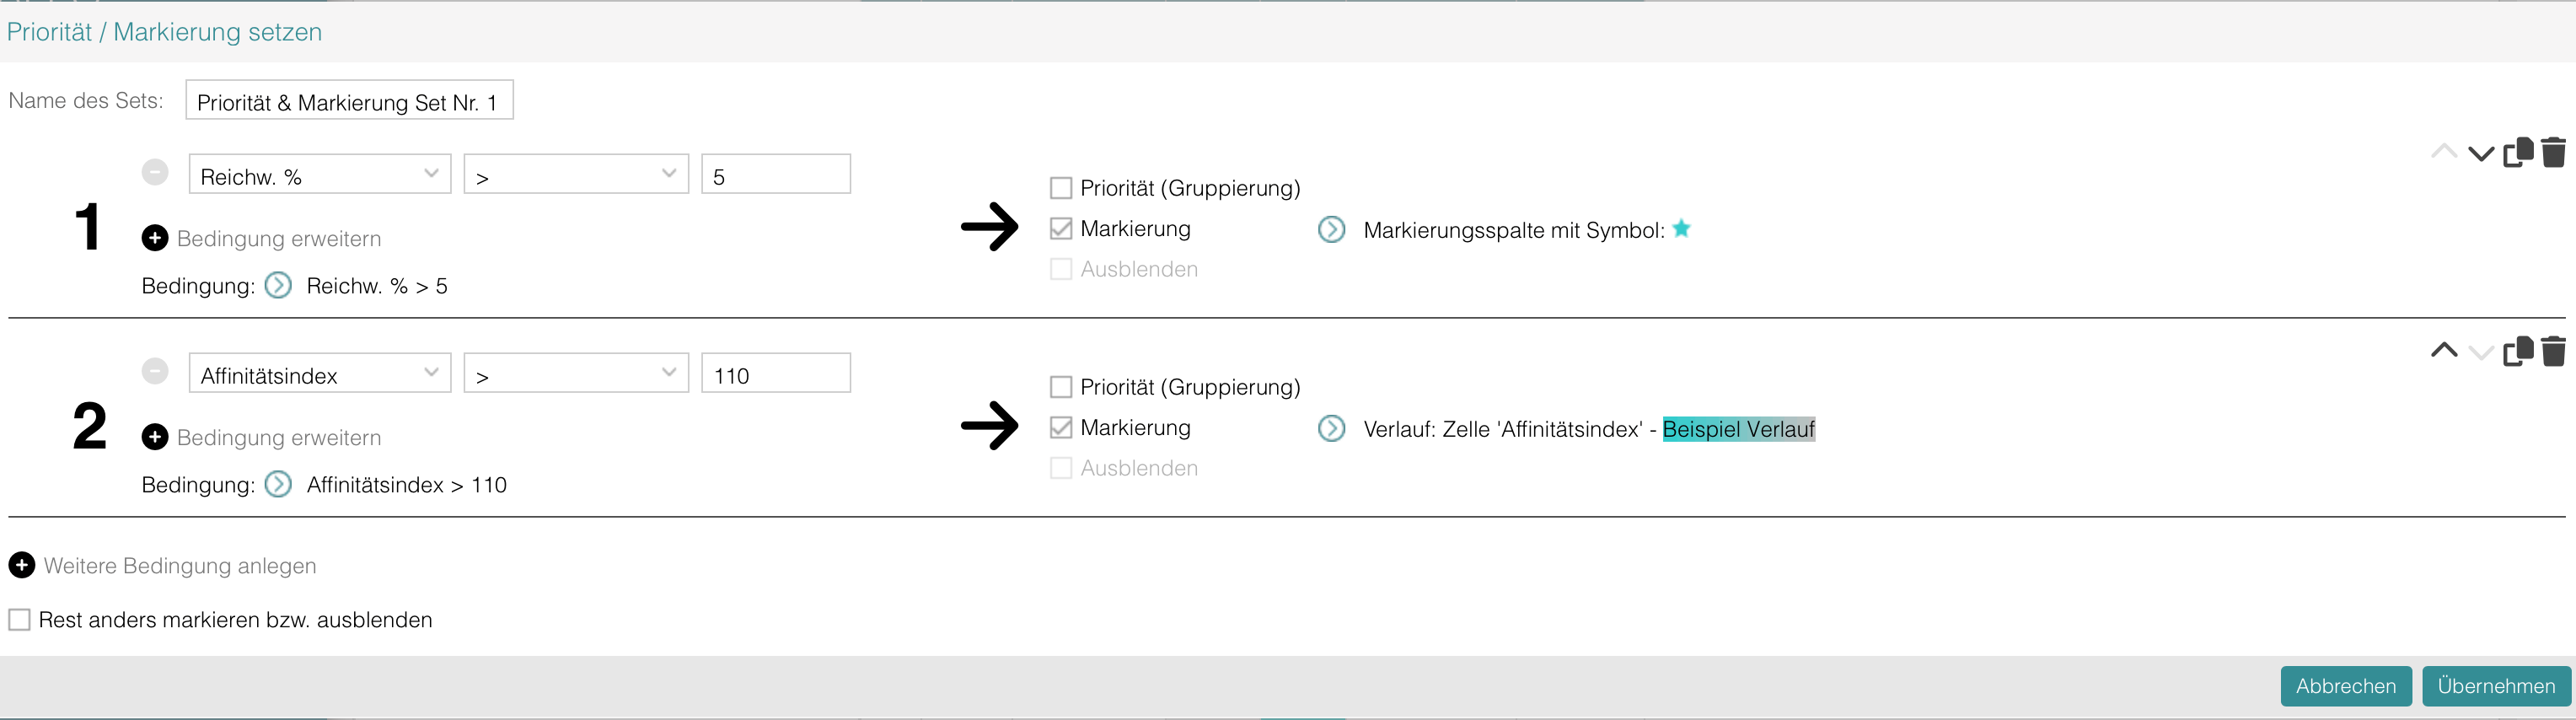
Task: Click Bedingung erweitern for condition 1
Action: 155,238
